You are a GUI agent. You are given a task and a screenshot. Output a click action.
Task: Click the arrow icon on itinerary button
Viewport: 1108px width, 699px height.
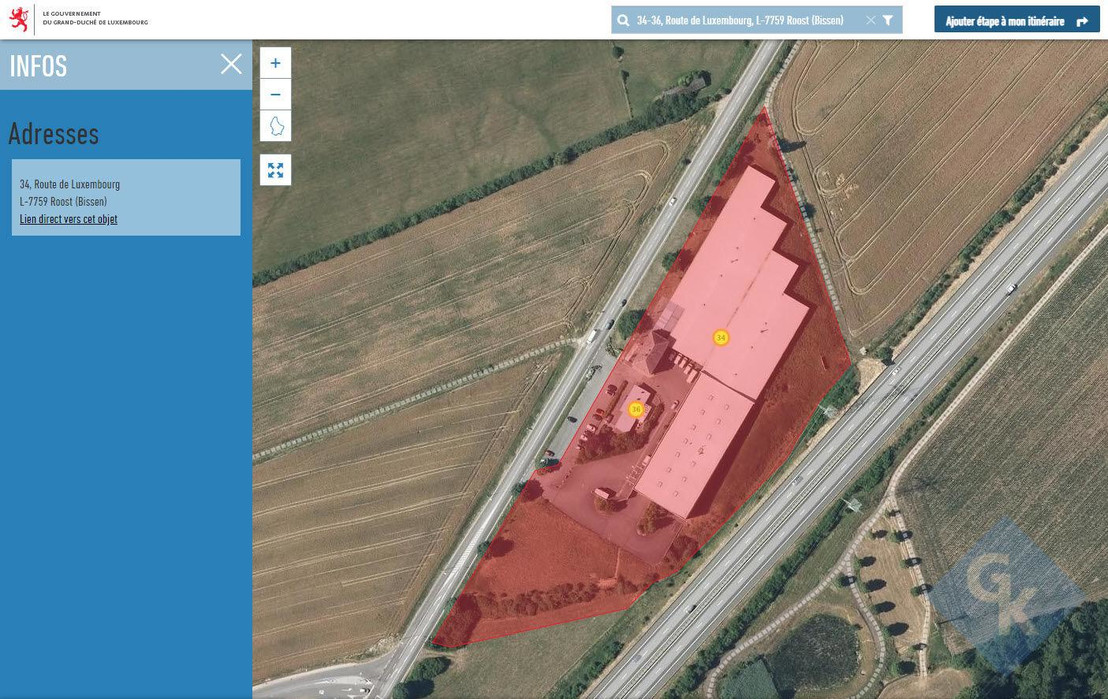[1081, 21]
